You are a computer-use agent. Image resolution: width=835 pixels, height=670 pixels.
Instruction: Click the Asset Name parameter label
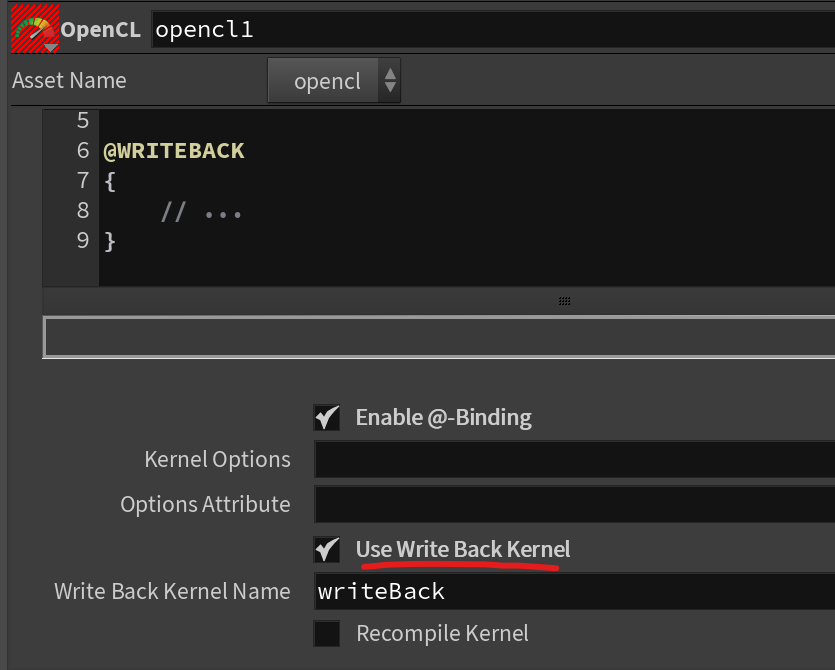tap(69, 81)
